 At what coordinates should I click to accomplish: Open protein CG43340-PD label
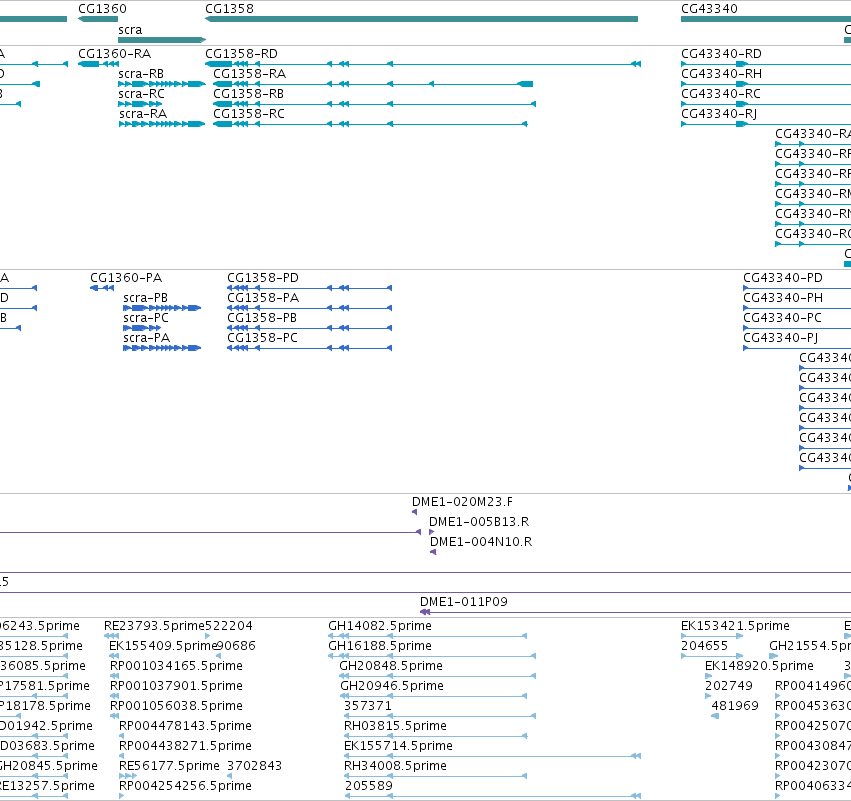click(783, 278)
